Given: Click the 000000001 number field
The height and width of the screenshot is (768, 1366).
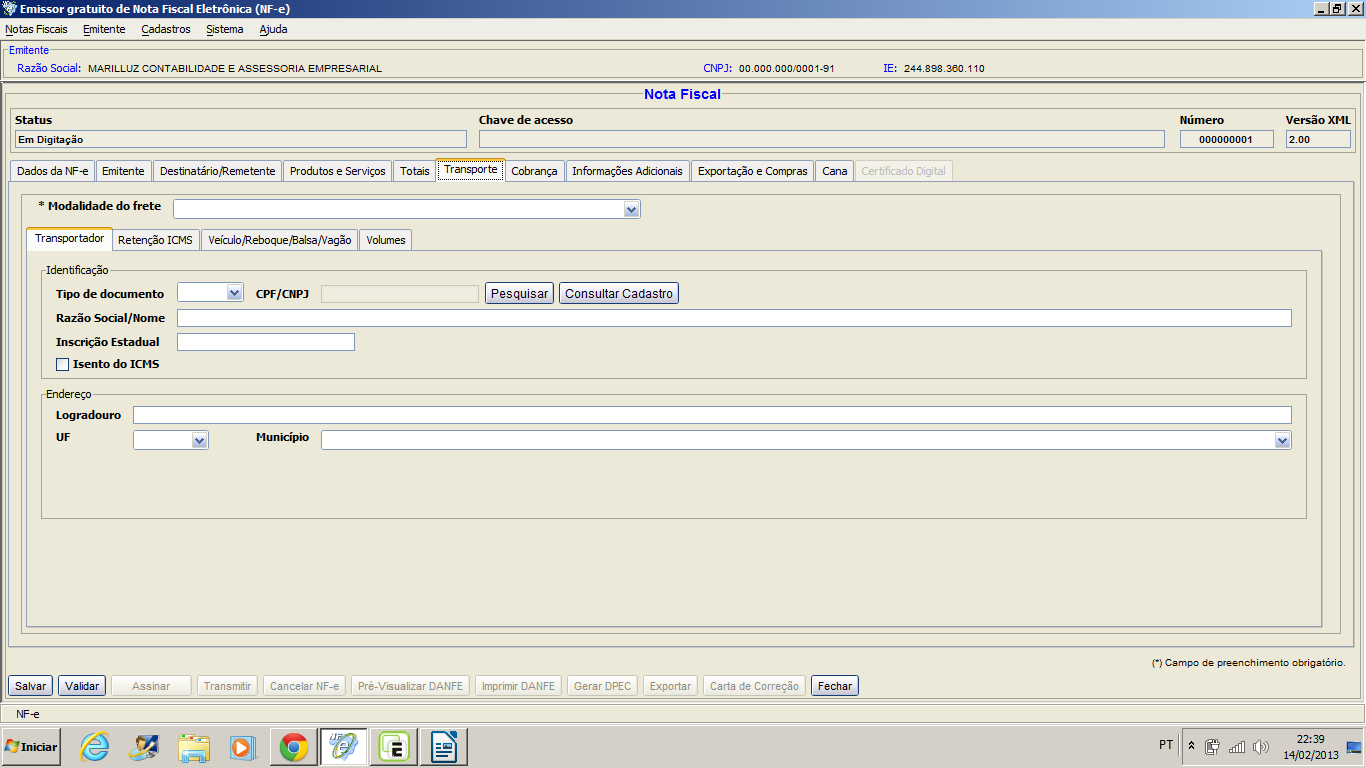Looking at the screenshot, I should point(1227,139).
